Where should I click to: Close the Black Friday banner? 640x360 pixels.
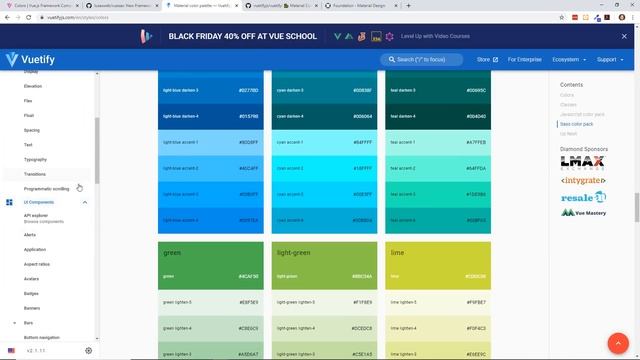(624, 36)
